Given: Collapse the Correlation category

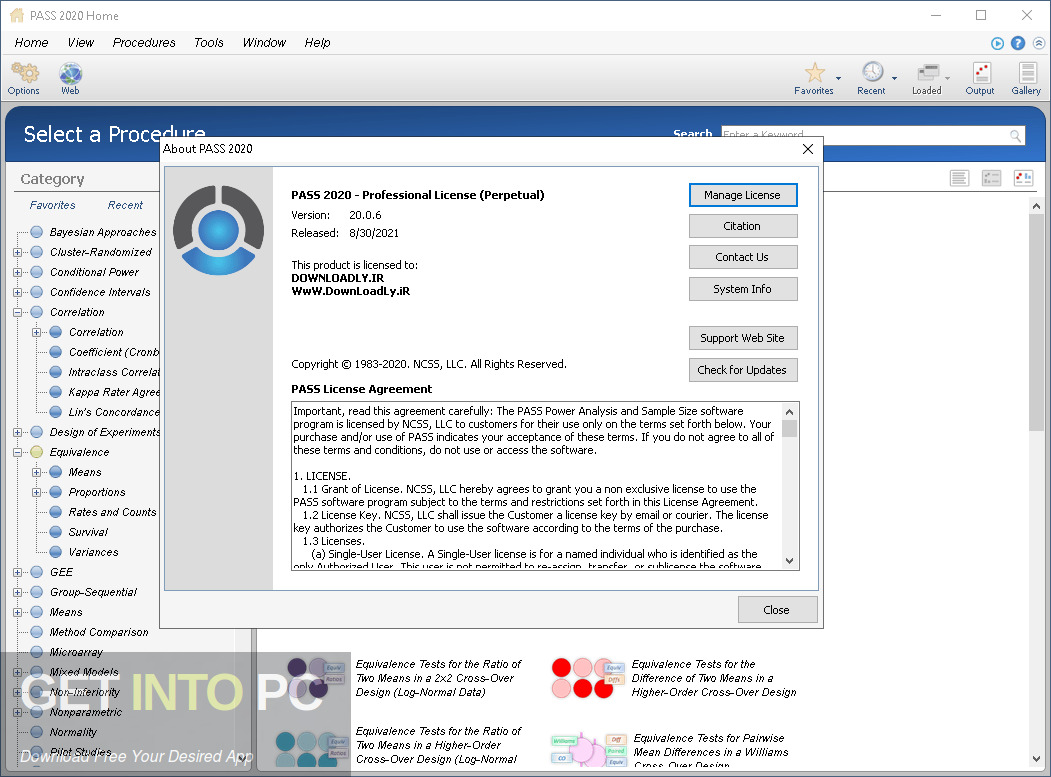Looking at the screenshot, I should coord(17,312).
